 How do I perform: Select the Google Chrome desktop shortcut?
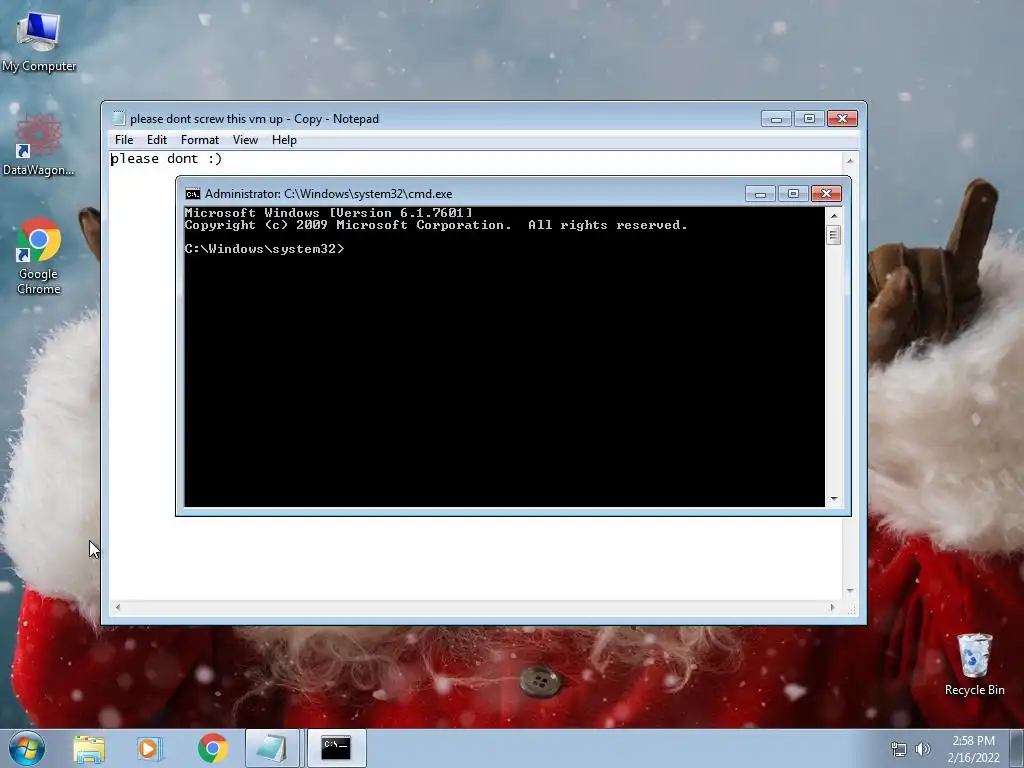(x=39, y=256)
